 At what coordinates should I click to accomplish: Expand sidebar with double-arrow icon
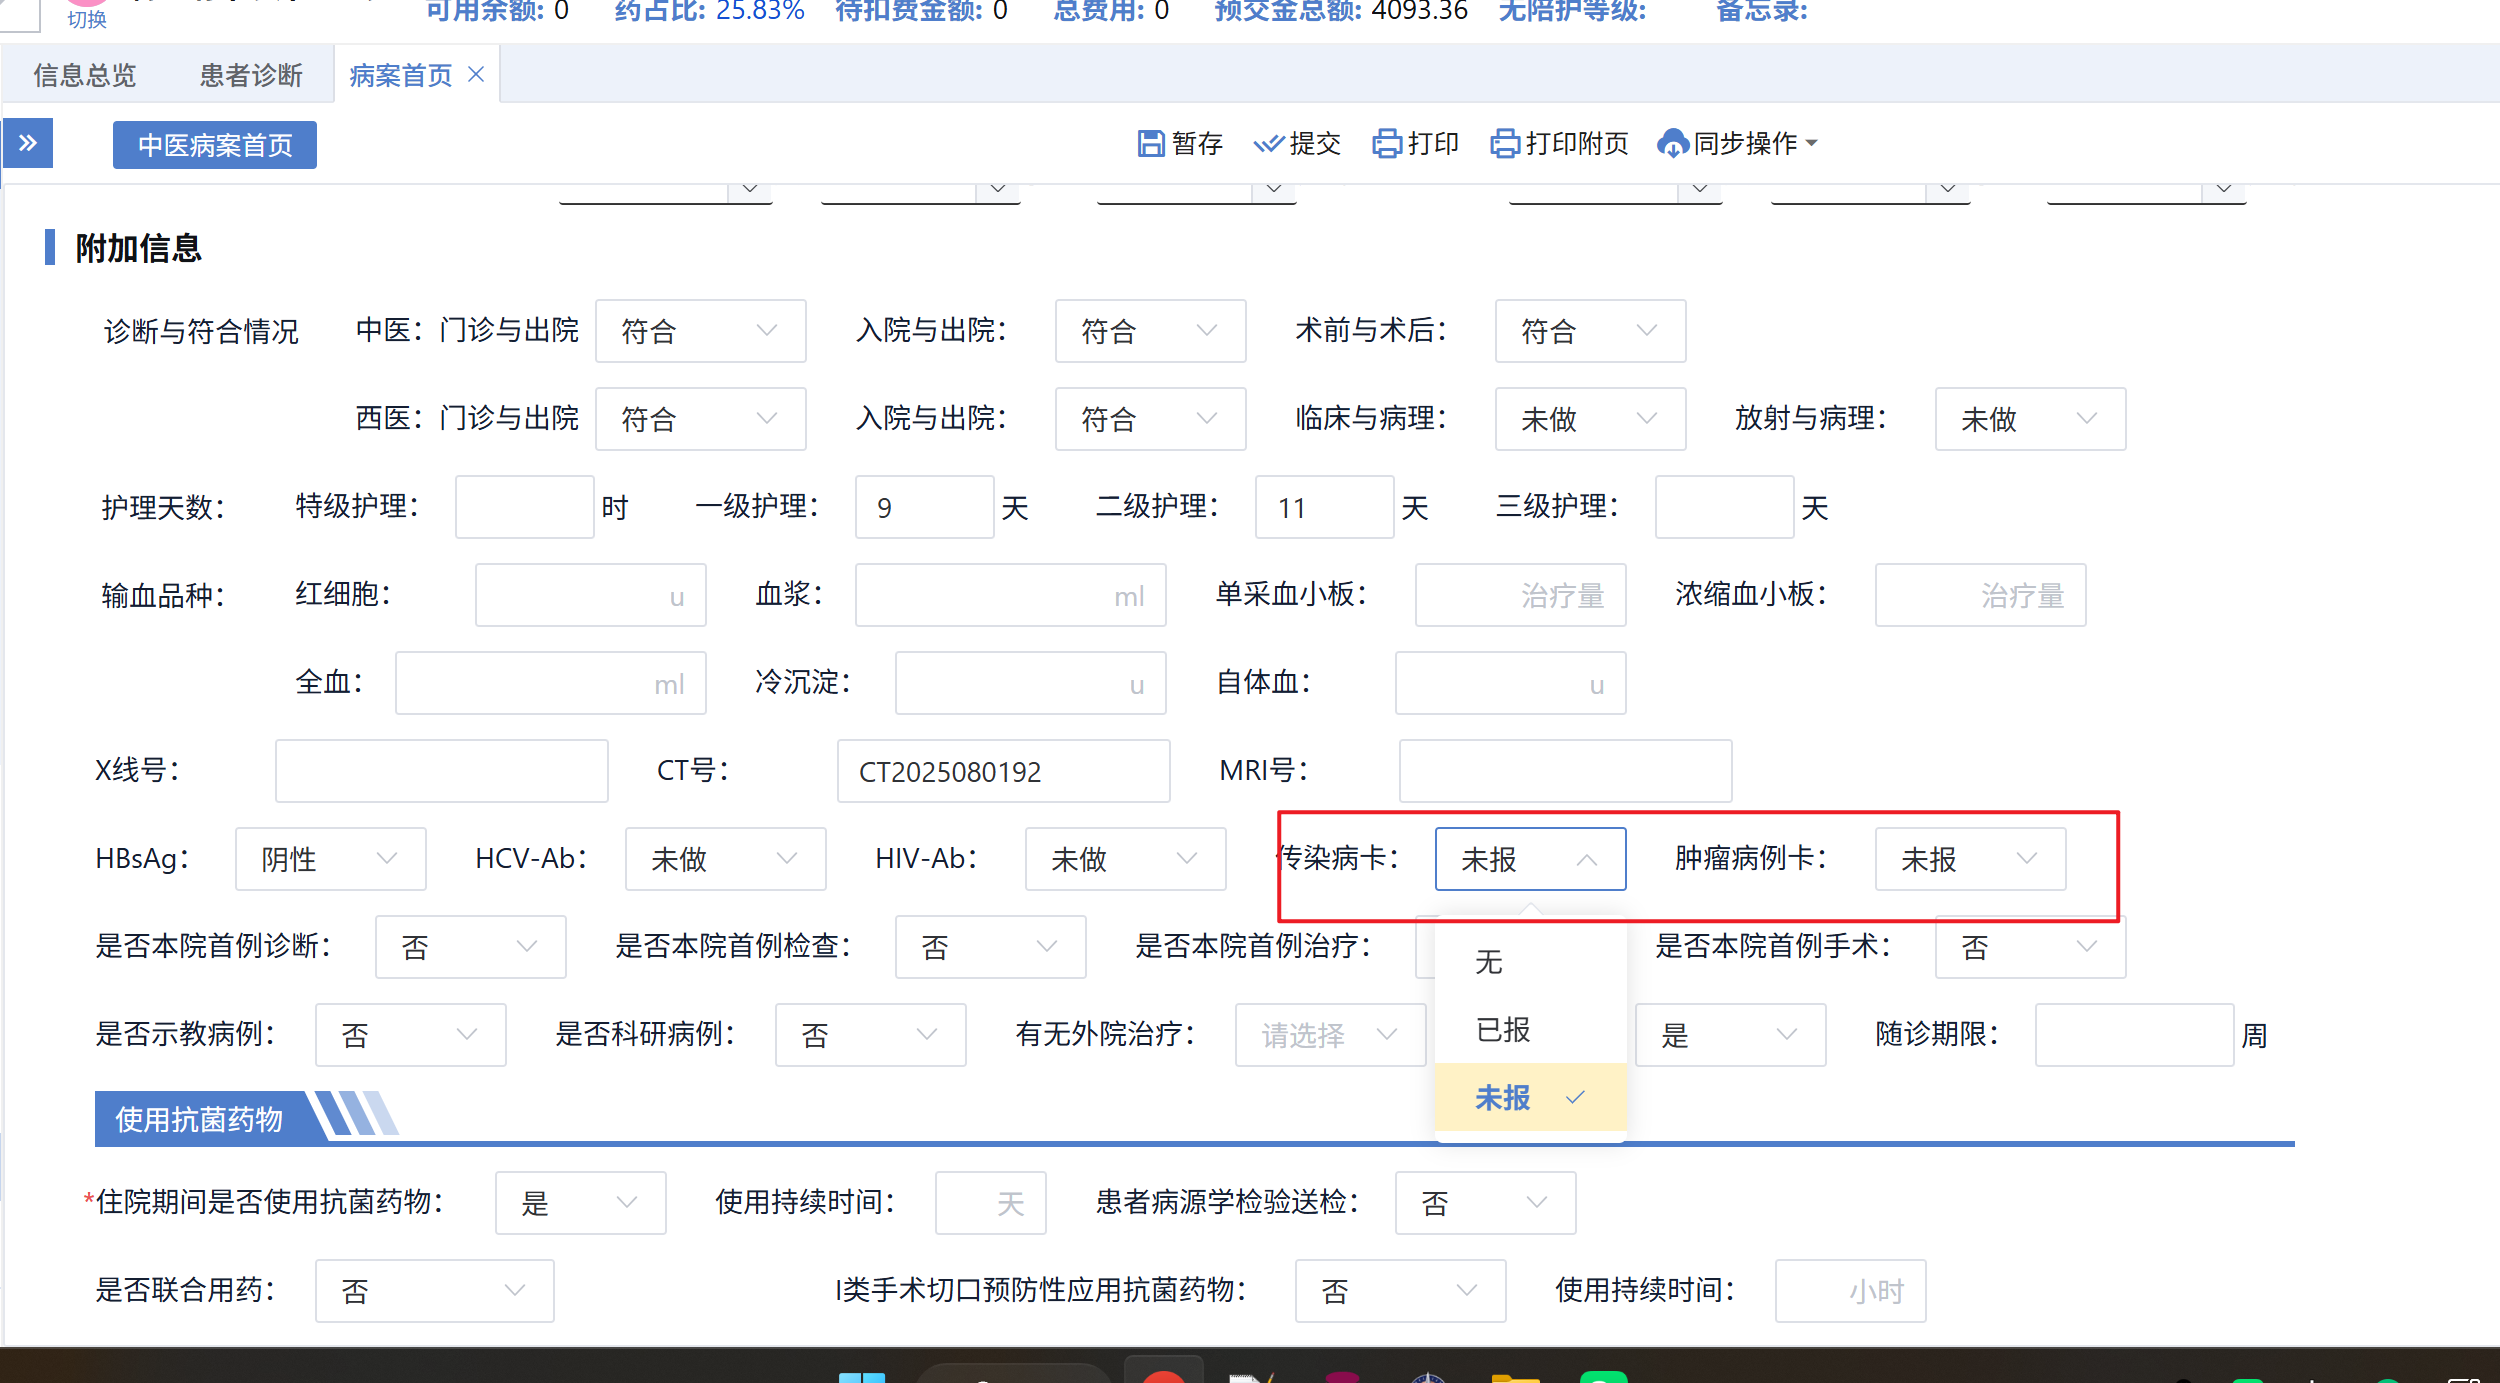(x=28, y=143)
